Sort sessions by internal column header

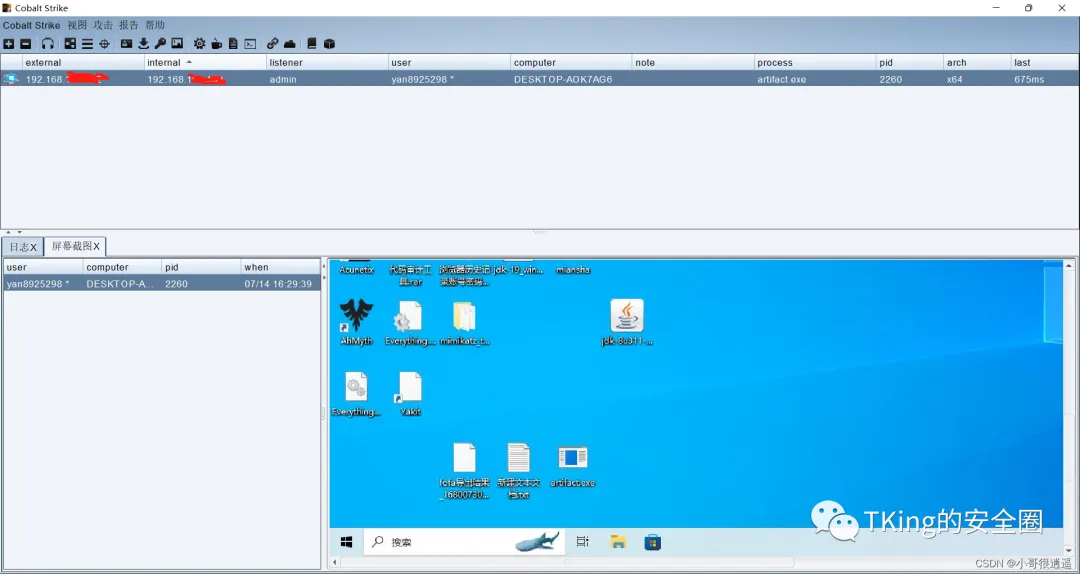pos(205,63)
